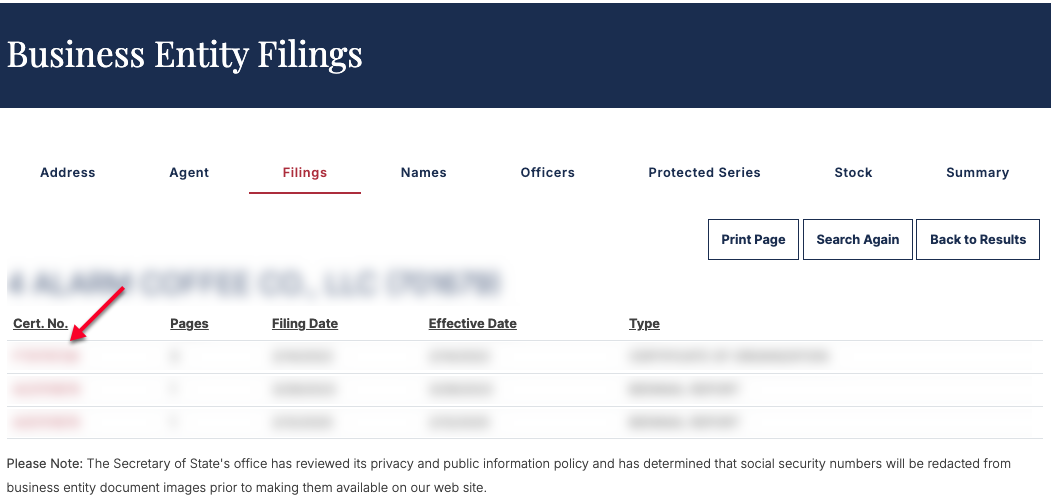Select the active Filings tab
Viewport: 1051px width, 502px height.
(x=305, y=172)
